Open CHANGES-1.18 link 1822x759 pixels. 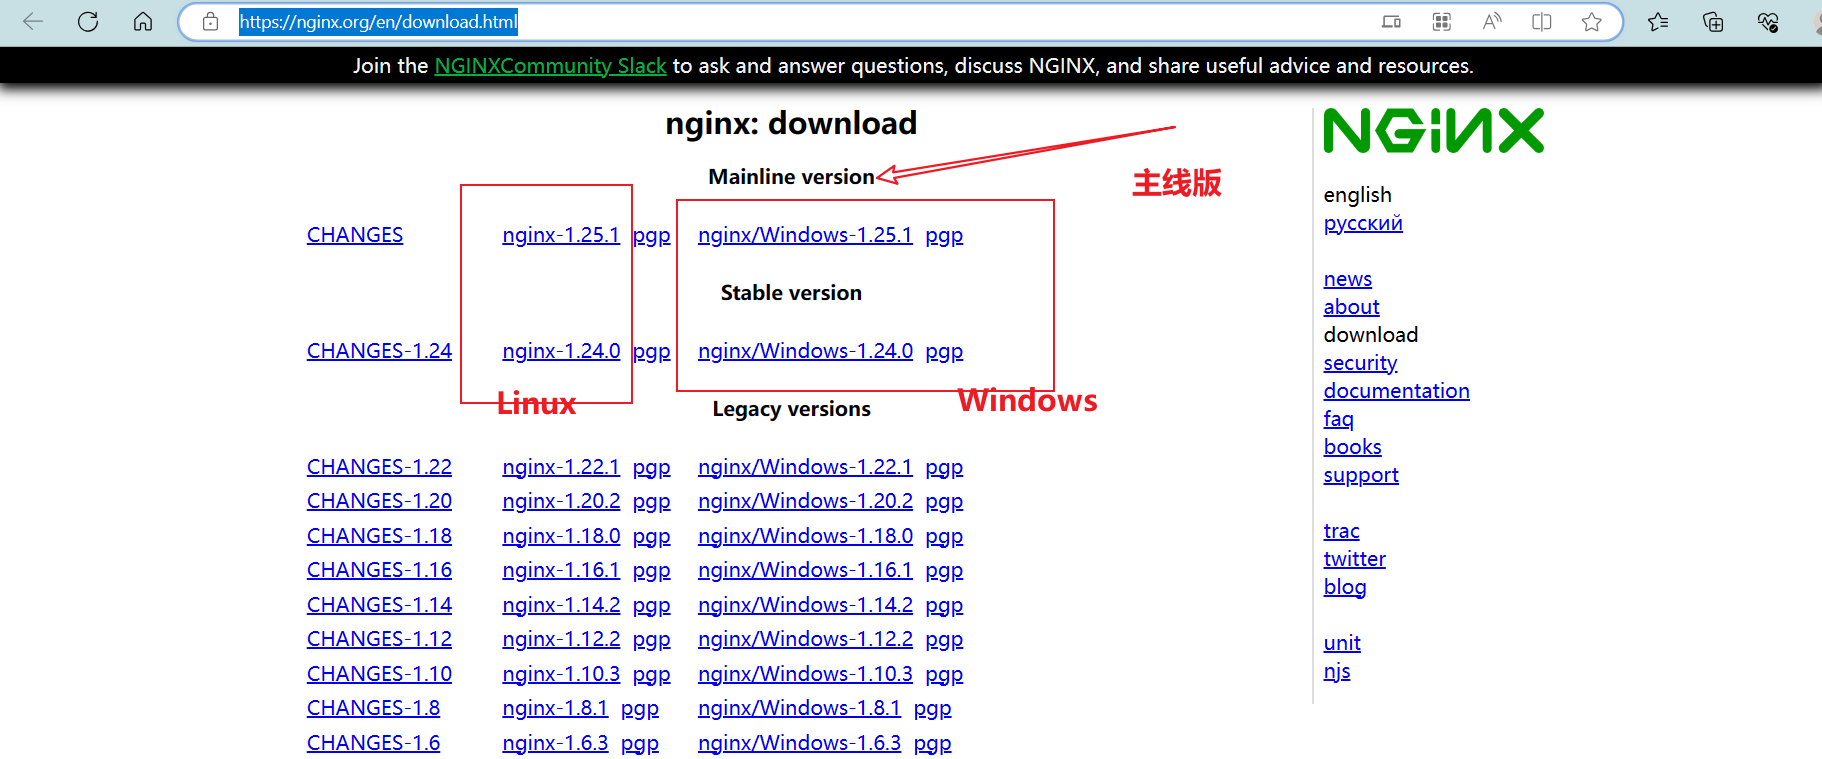[x=379, y=536]
